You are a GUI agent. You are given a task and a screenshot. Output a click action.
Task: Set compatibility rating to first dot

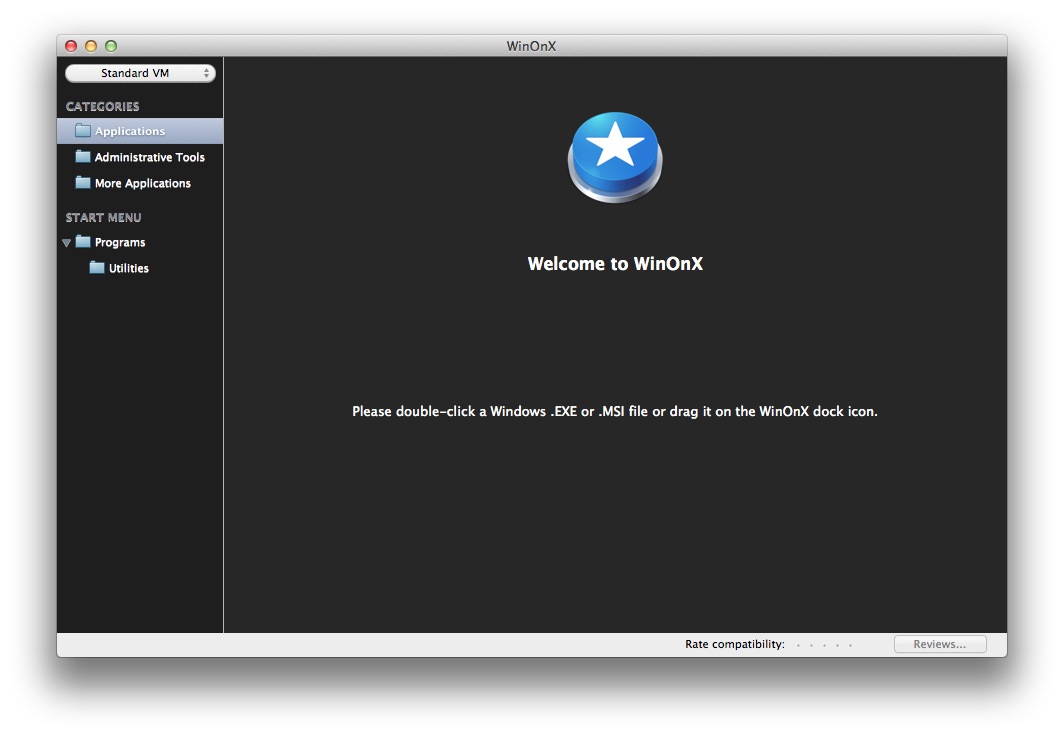(x=798, y=645)
